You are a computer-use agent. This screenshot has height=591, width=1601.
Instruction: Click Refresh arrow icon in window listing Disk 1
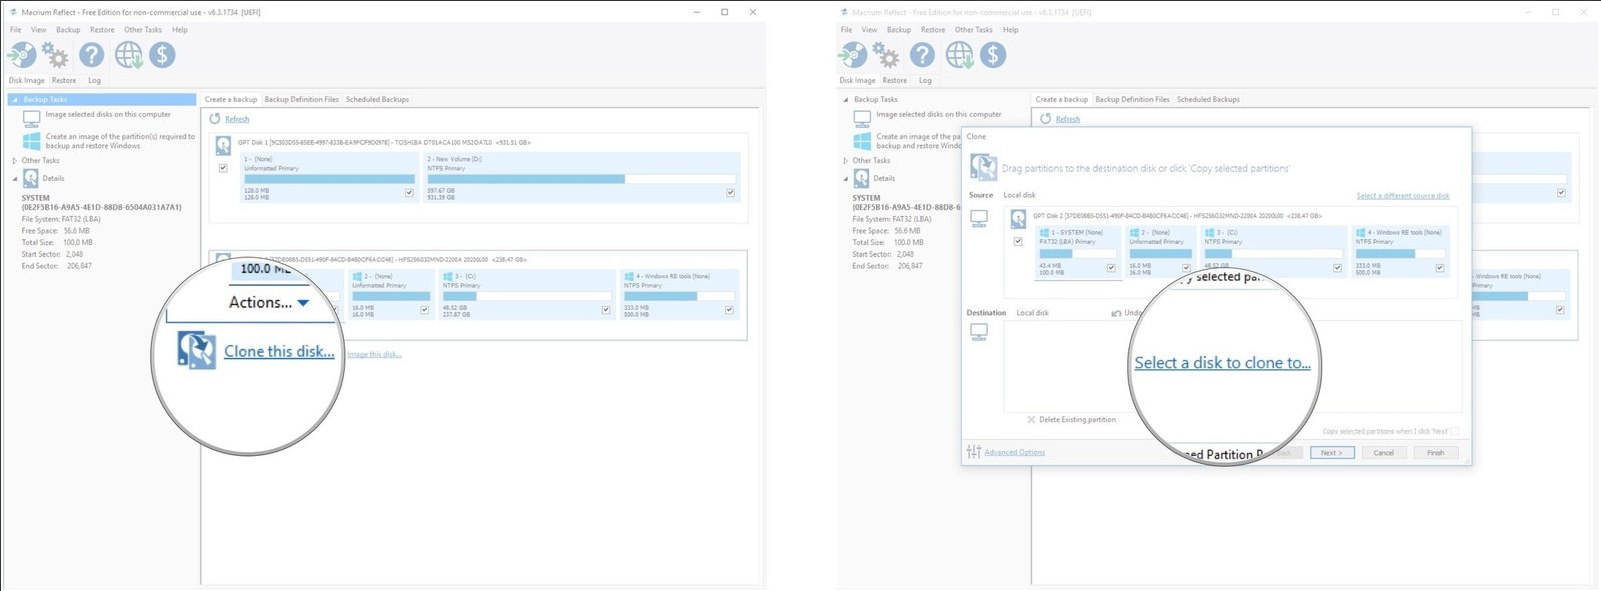215,119
